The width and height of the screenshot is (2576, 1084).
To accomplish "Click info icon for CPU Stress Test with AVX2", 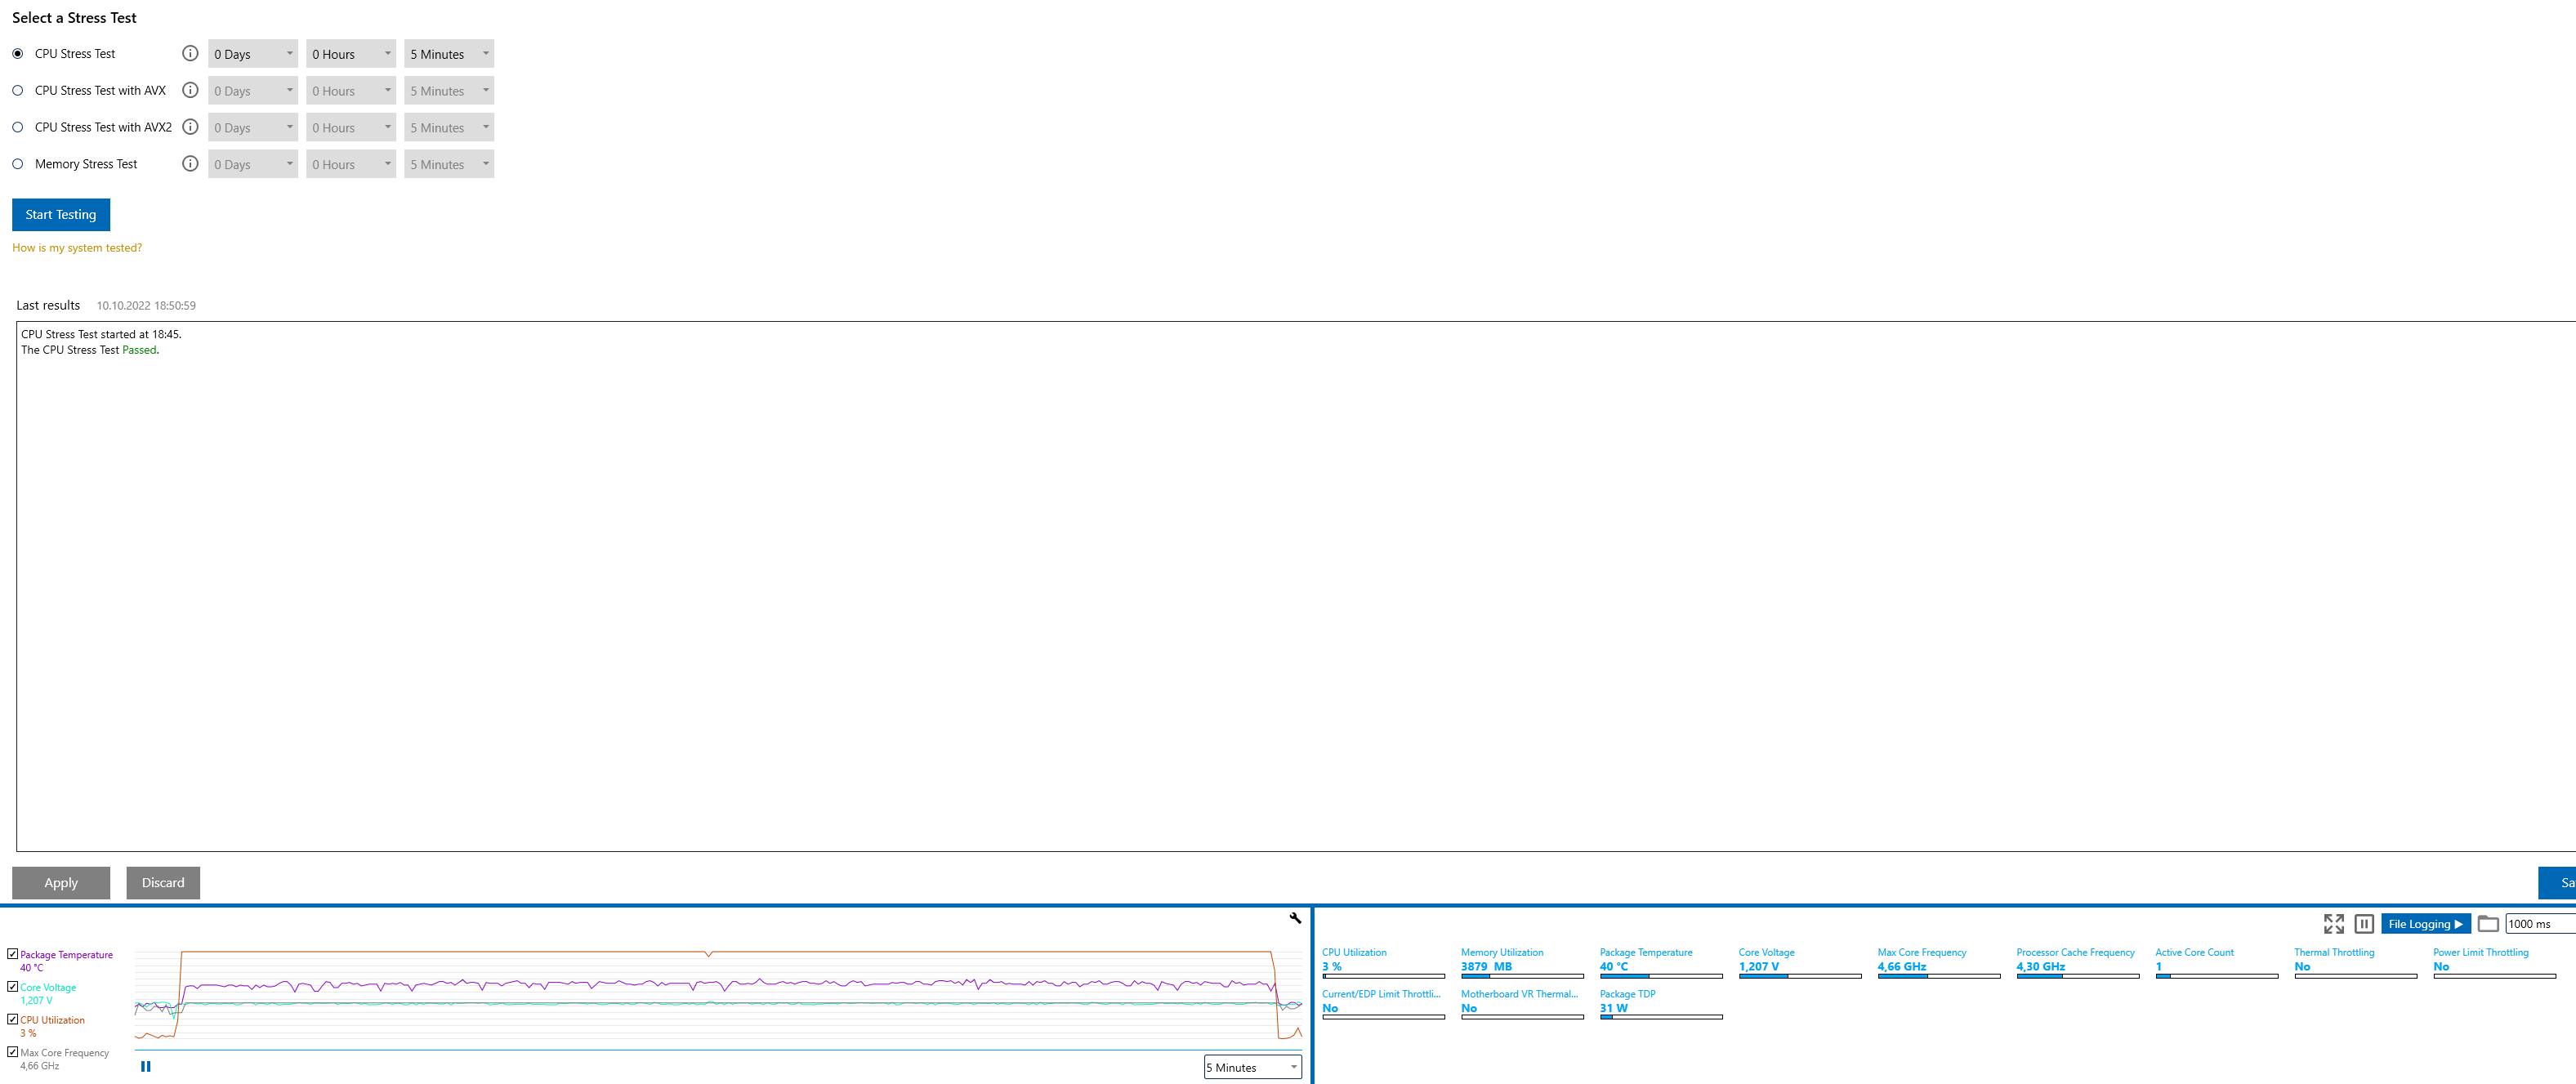I will [190, 127].
